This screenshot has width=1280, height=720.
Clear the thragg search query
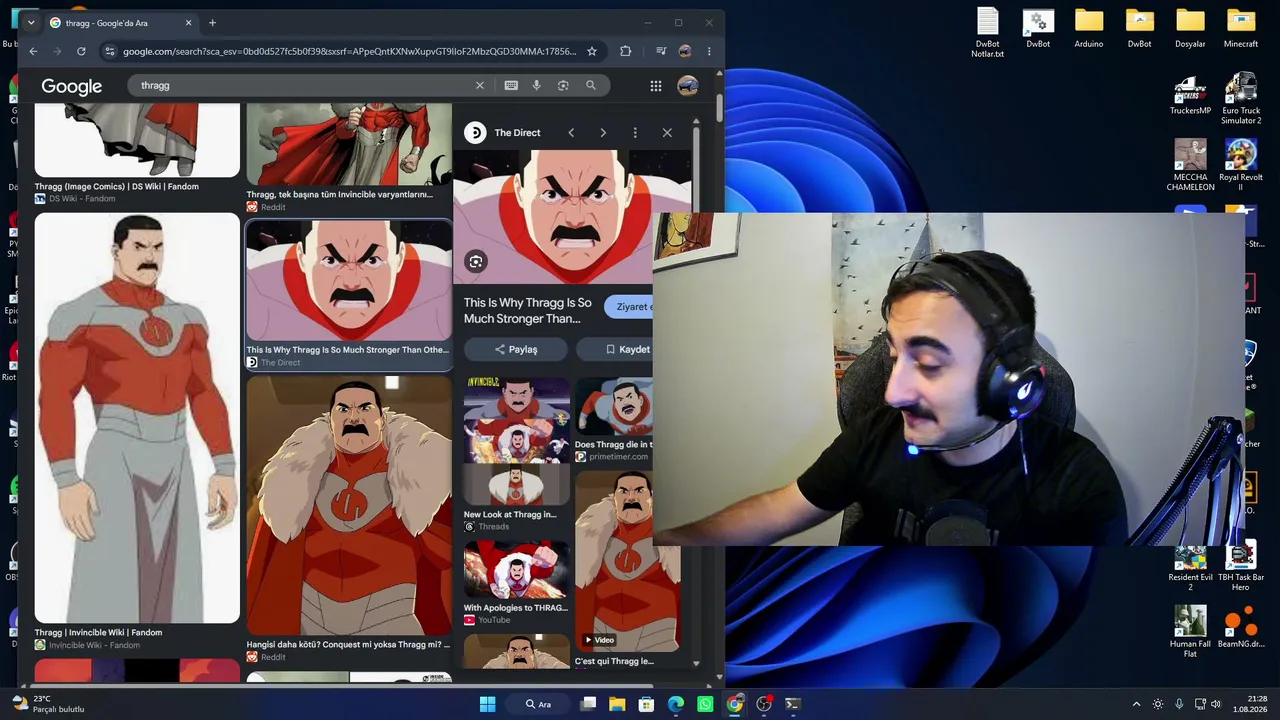479,85
